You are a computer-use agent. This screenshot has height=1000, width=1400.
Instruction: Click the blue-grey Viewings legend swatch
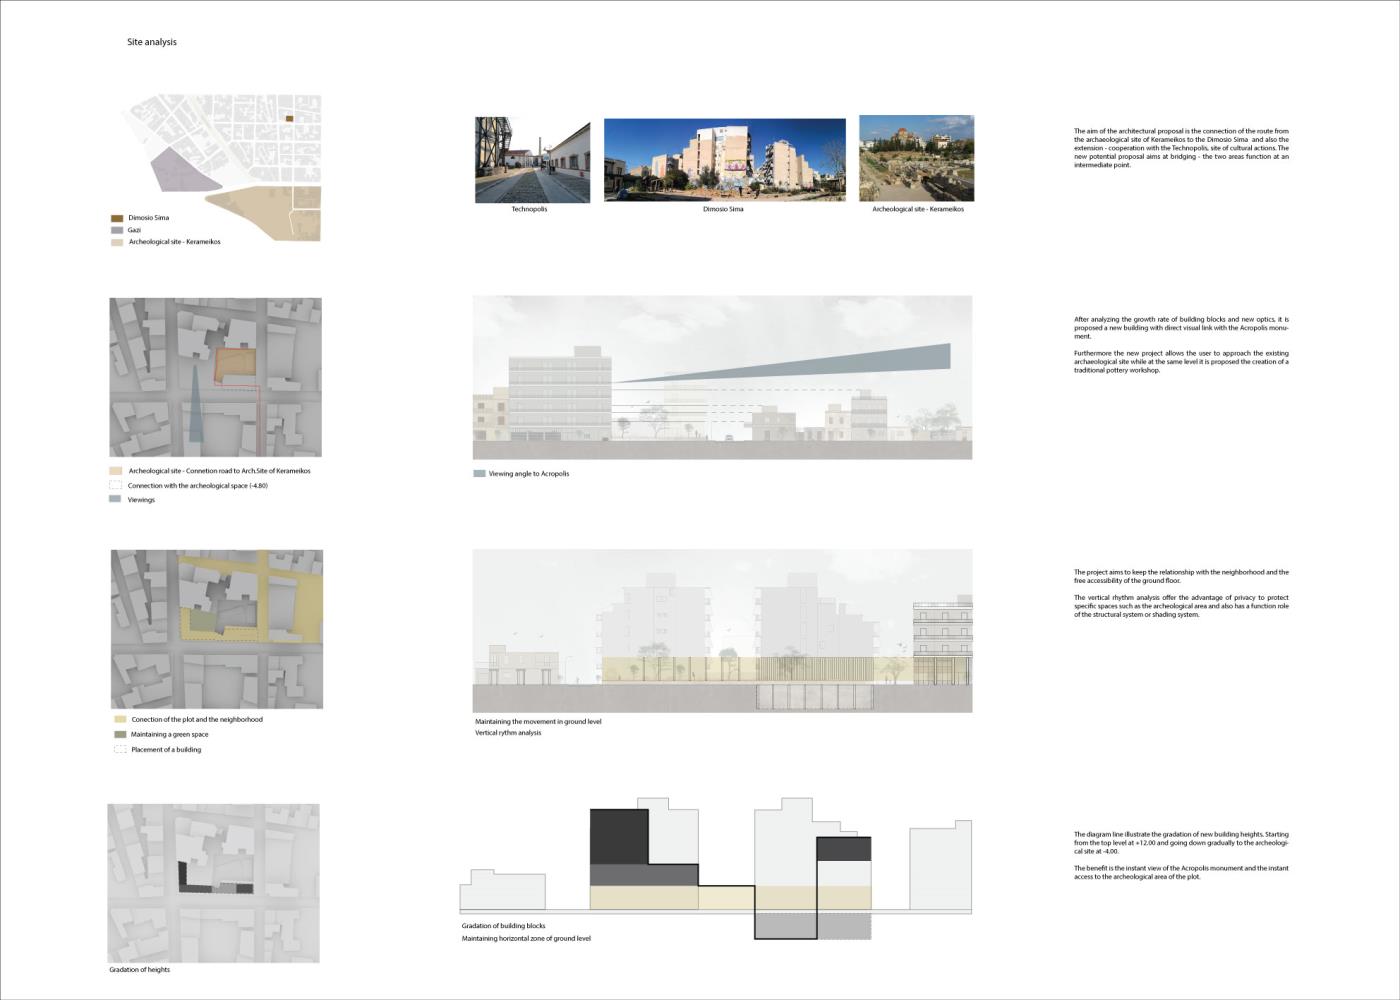[115, 499]
